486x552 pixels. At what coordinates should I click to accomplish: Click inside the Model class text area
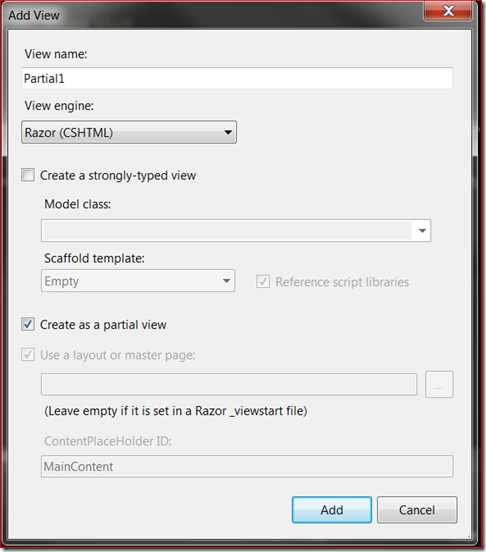pyautogui.click(x=227, y=231)
